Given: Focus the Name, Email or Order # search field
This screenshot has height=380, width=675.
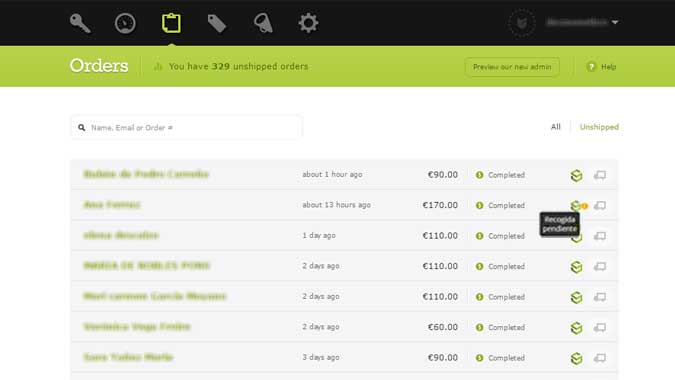Looking at the screenshot, I should tap(186, 127).
